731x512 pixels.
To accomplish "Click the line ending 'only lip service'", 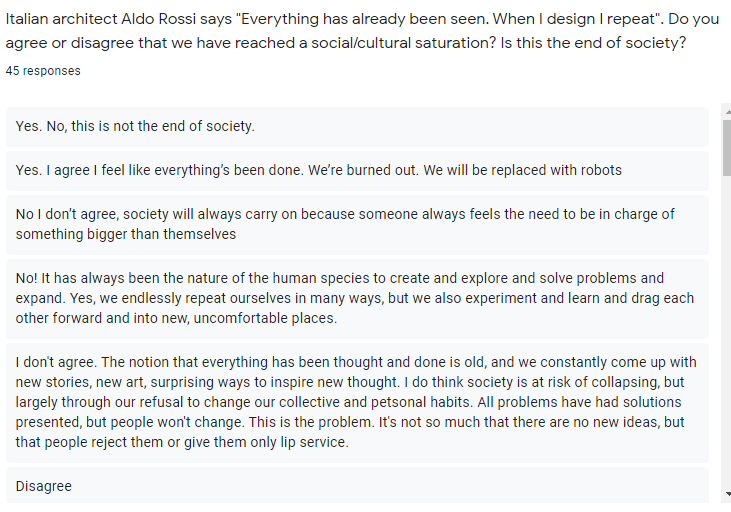I will pyautogui.click(x=182, y=442).
